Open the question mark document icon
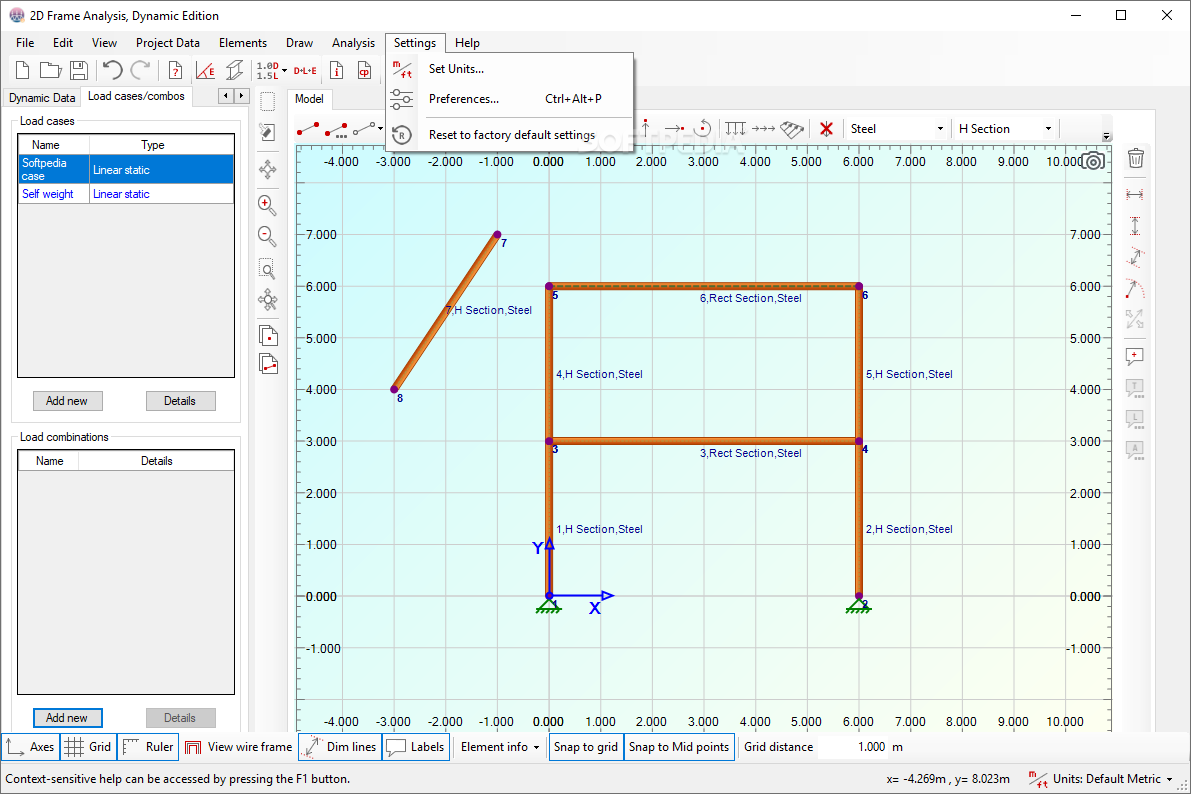 pos(175,71)
